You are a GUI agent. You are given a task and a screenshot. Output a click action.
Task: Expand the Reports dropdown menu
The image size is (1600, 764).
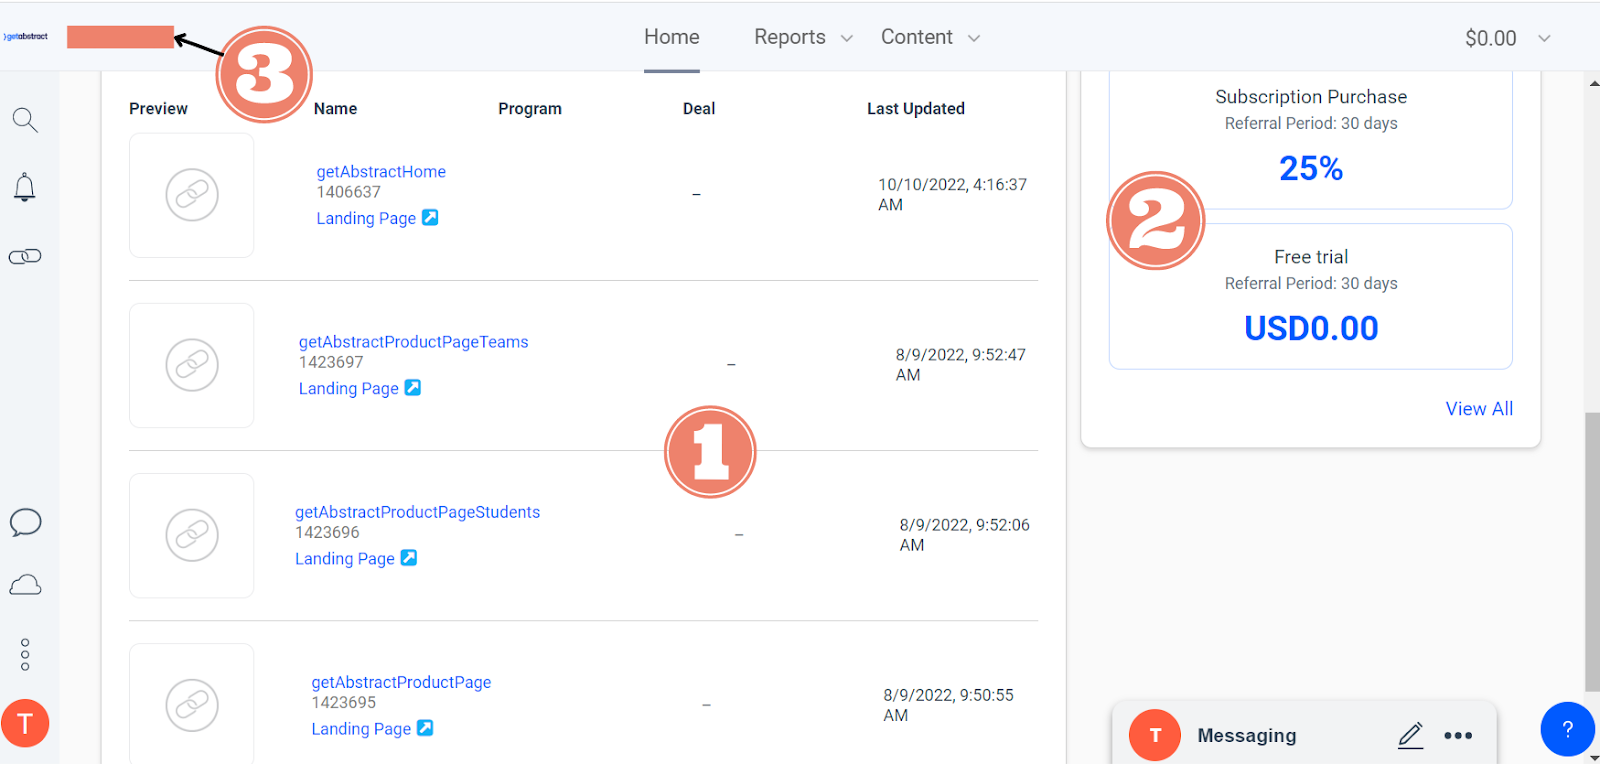(804, 37)
